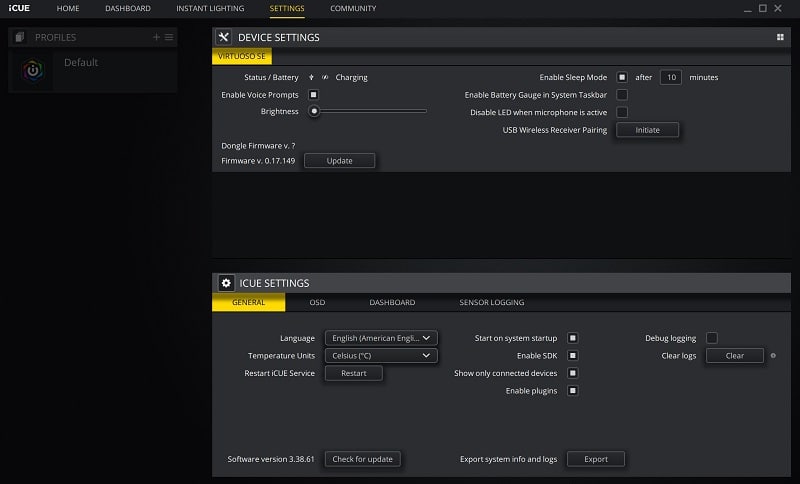Click Software version 3.38.61 text

pyautogui.click(x=271, y=459)
